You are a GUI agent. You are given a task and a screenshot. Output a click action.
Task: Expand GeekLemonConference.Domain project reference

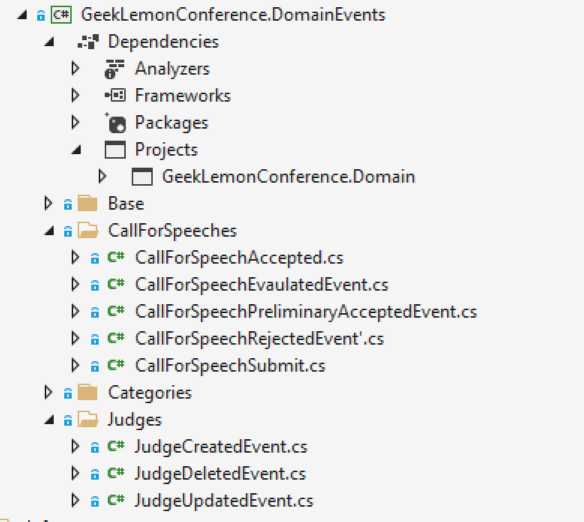click(102, 176)
